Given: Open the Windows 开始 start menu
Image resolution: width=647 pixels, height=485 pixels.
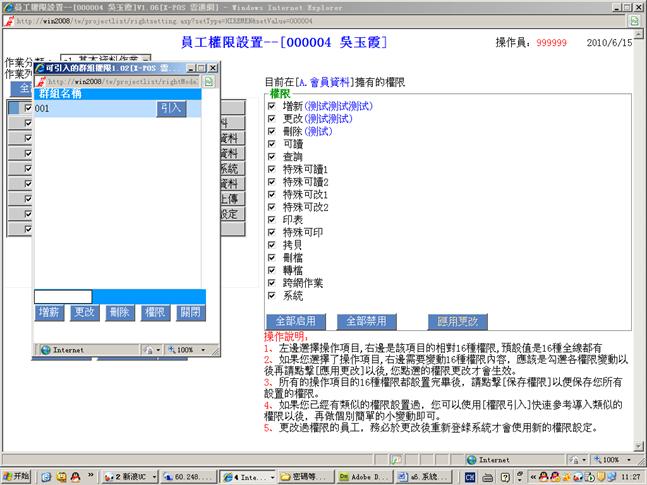Looking at the screenshot, I should [x=18, y=477].
